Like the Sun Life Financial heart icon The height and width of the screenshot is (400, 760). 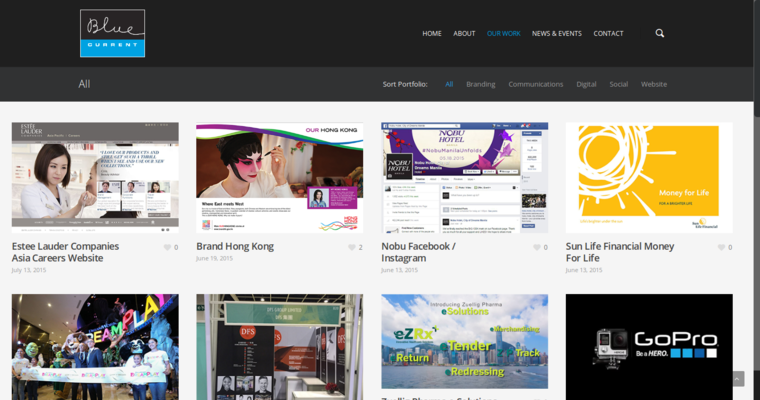click(x=722, y=247)
